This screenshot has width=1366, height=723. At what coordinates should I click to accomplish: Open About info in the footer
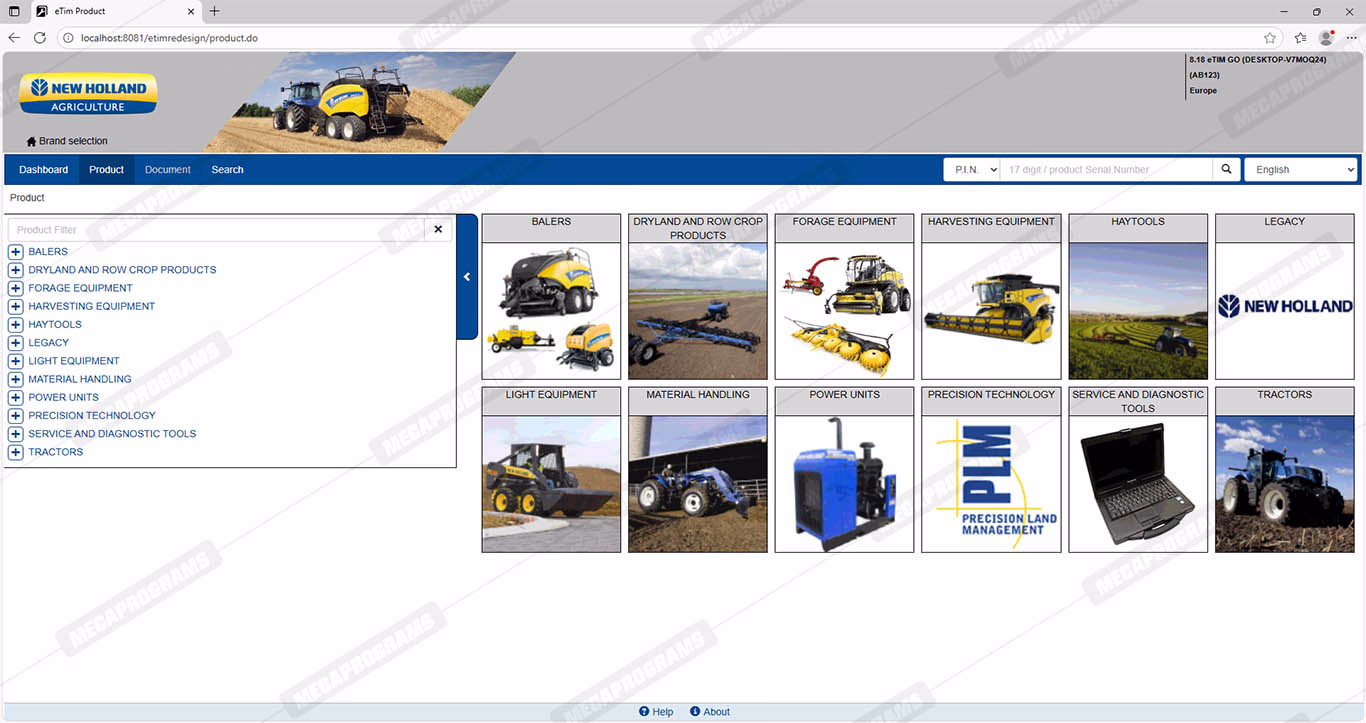tap(710, 712)
